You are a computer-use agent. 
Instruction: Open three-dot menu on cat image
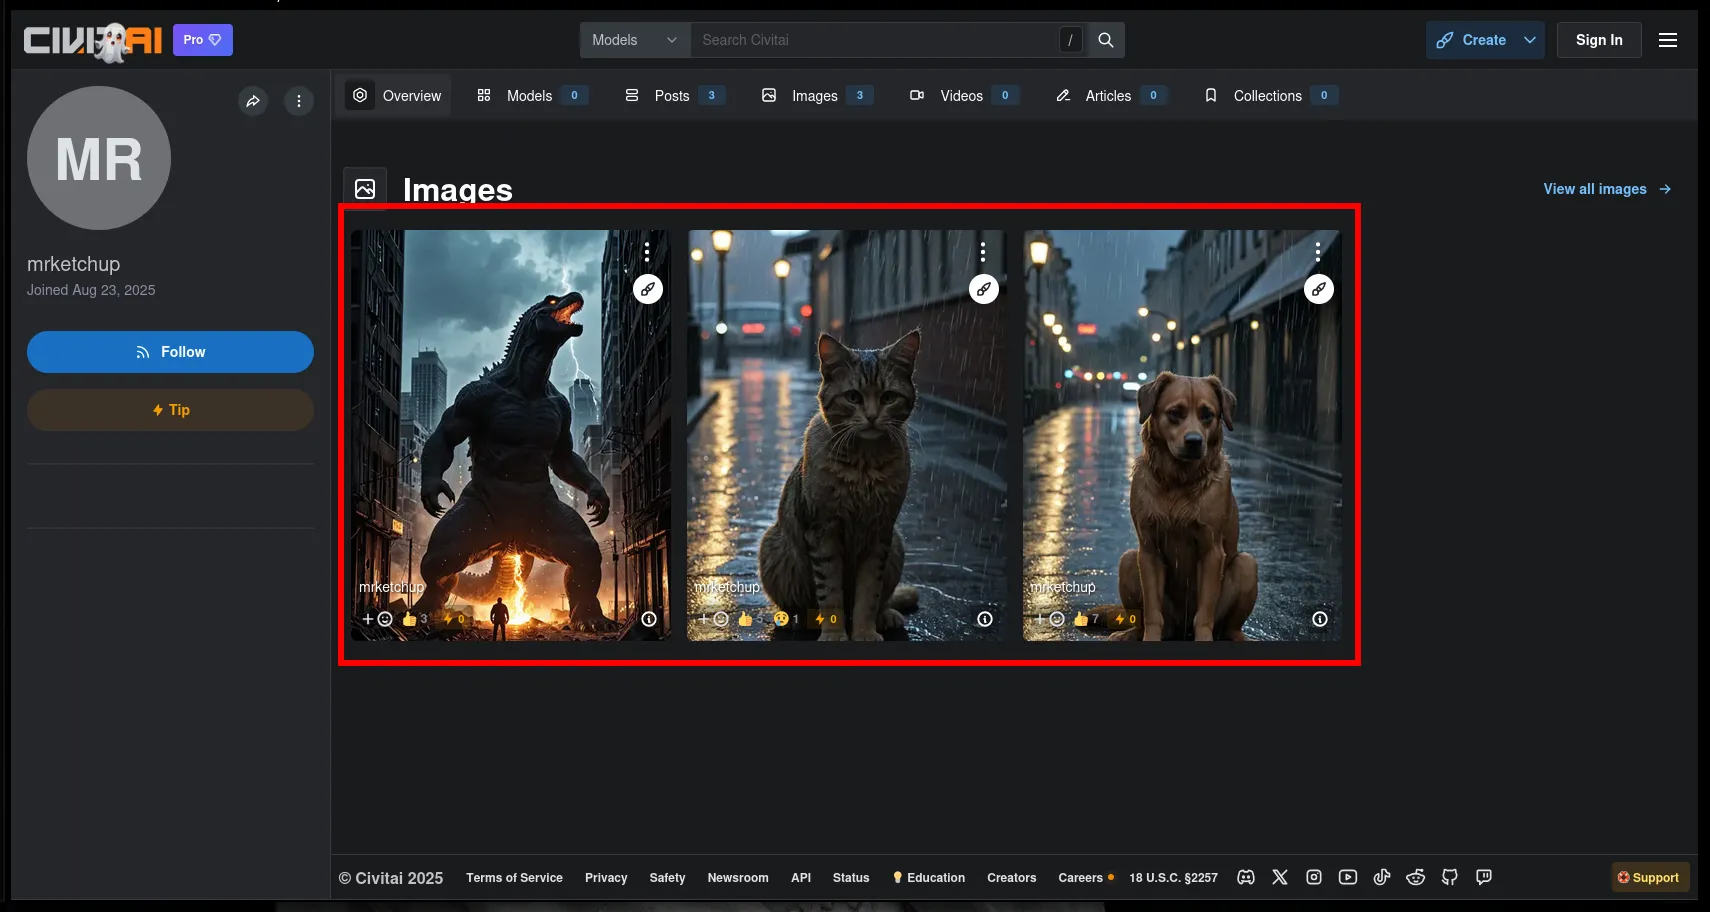983,251
